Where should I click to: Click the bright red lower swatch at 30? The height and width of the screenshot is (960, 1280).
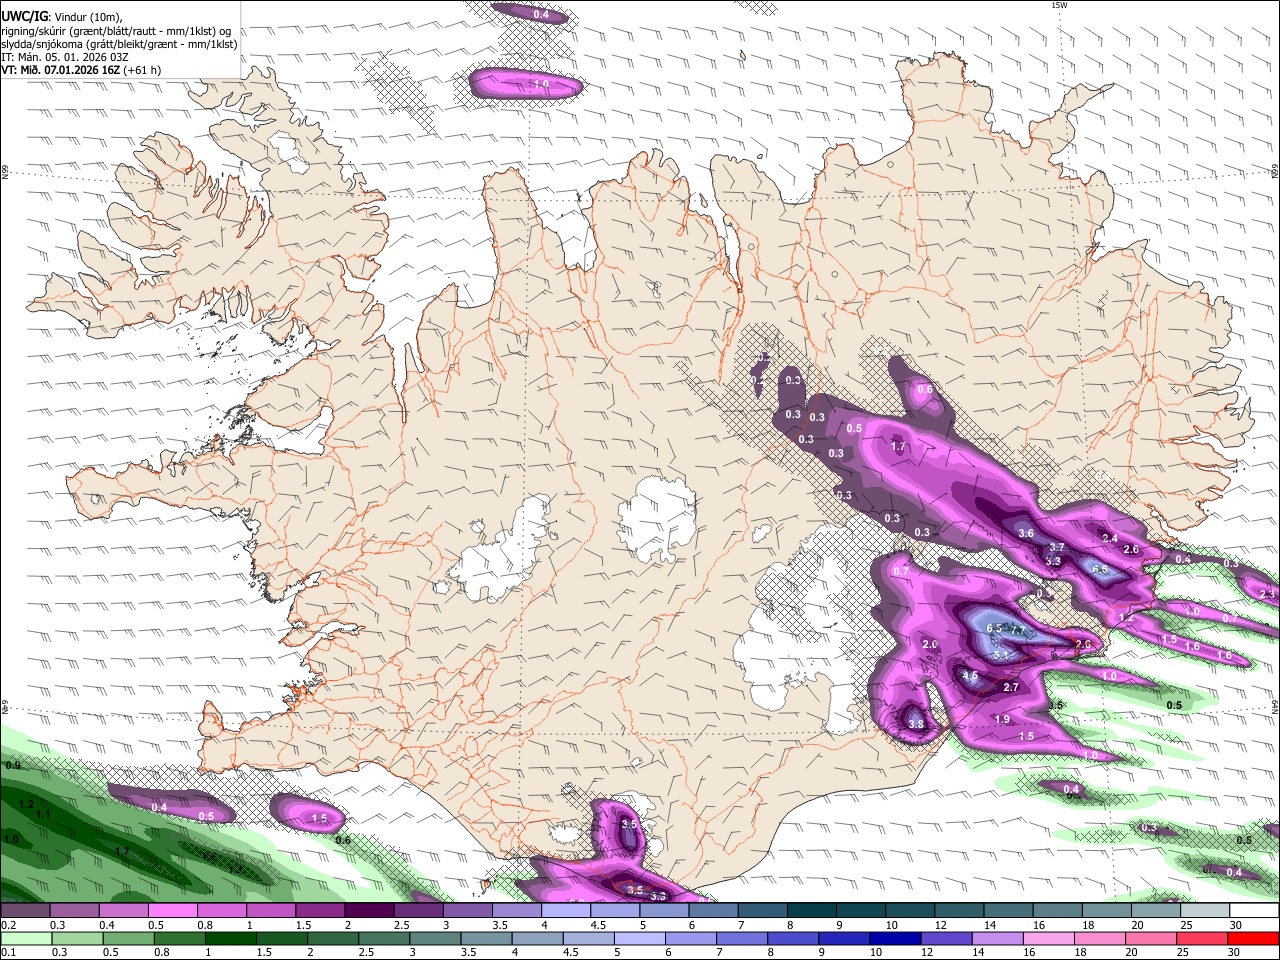tap(1252, 938)
